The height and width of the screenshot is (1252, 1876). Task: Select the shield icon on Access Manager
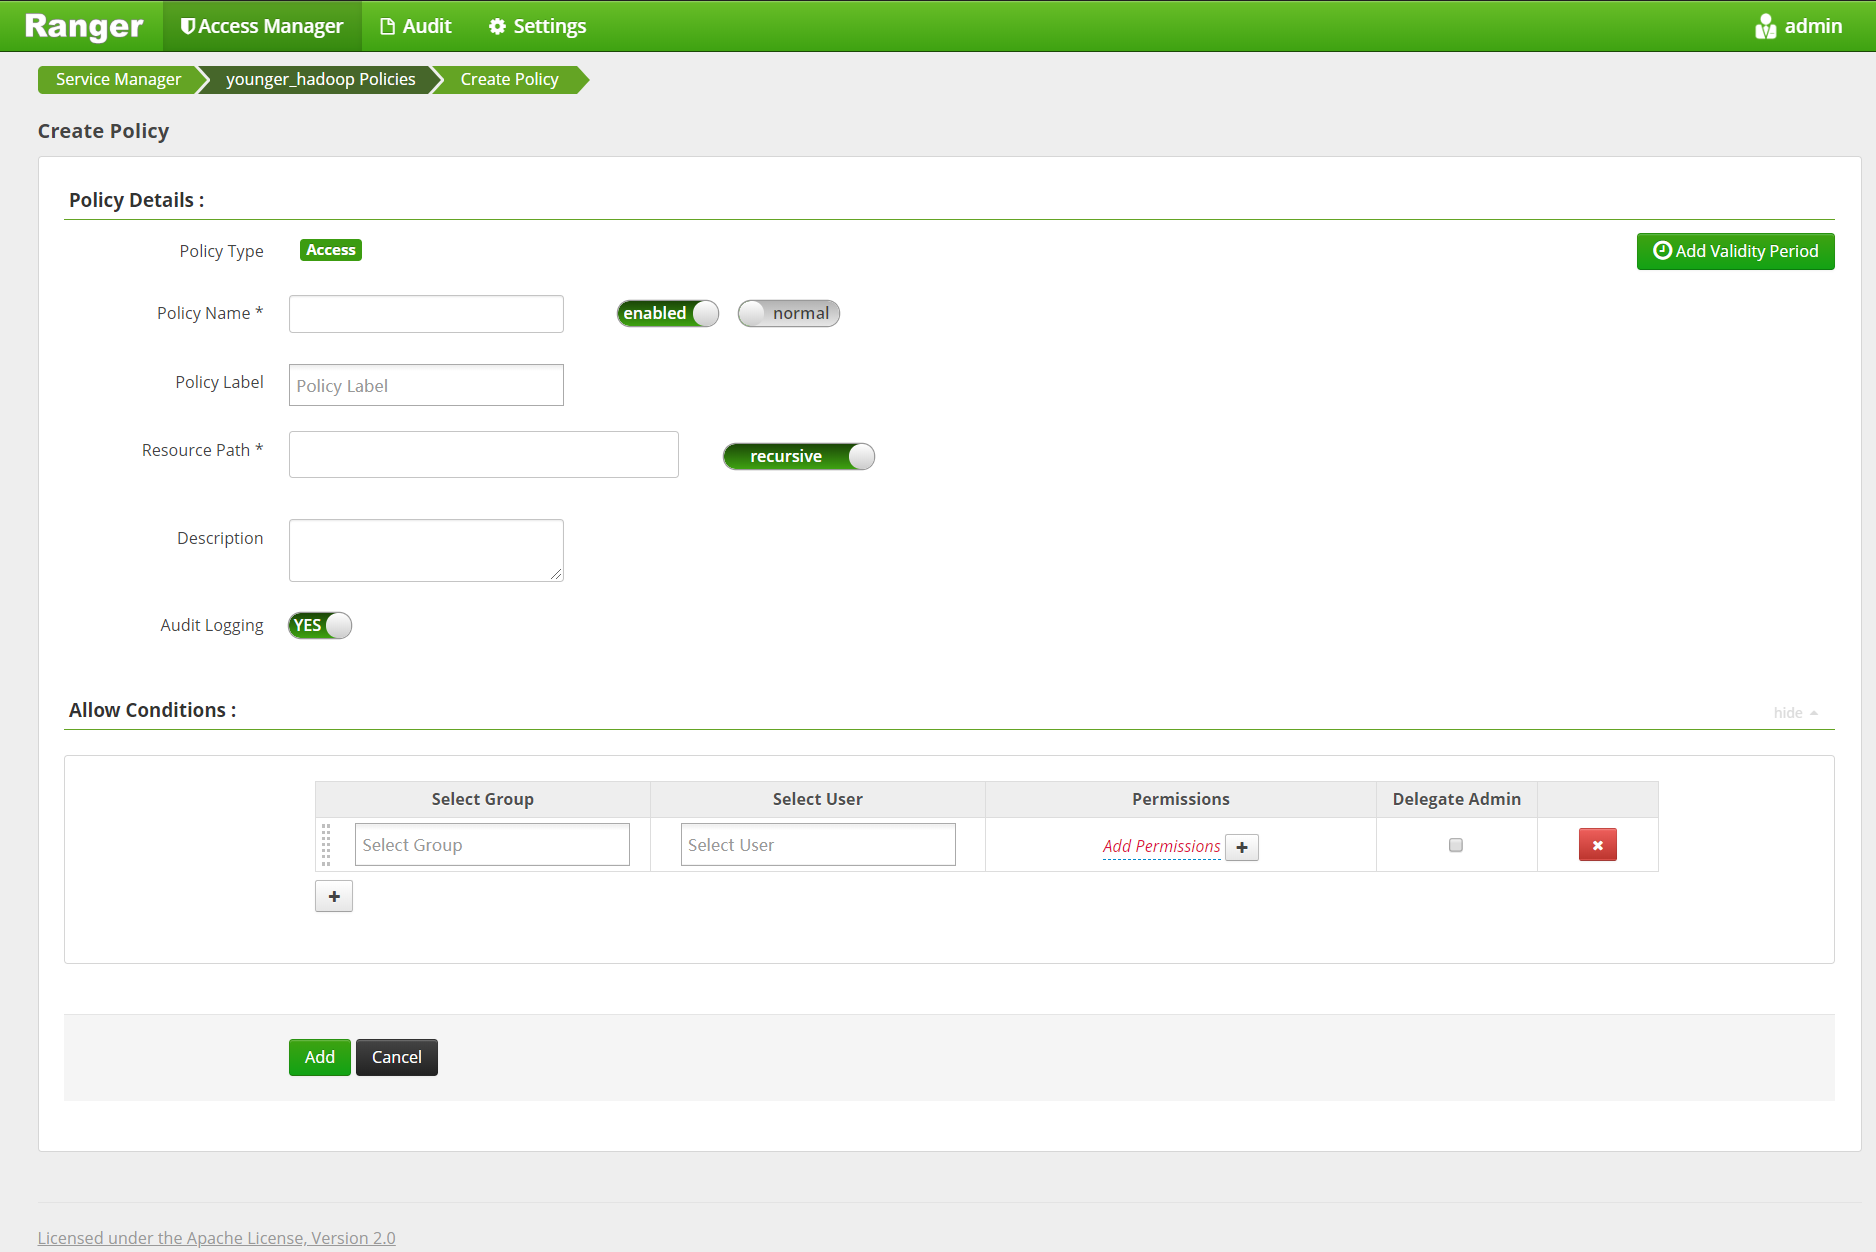[x=187, y=25]
